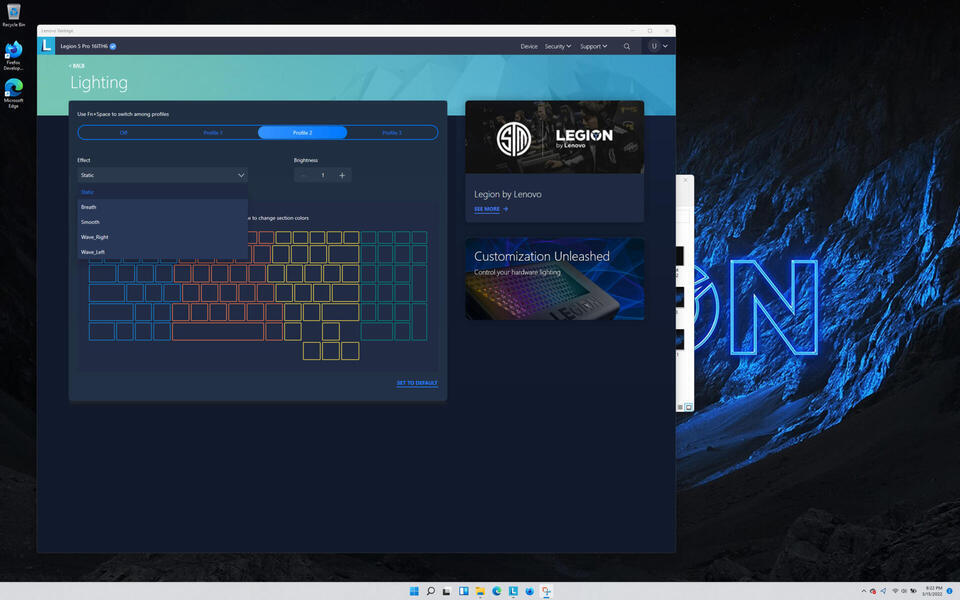
Task: Click the battery icon in system tray
Action: pyautogui.click(x=913, y=591)
